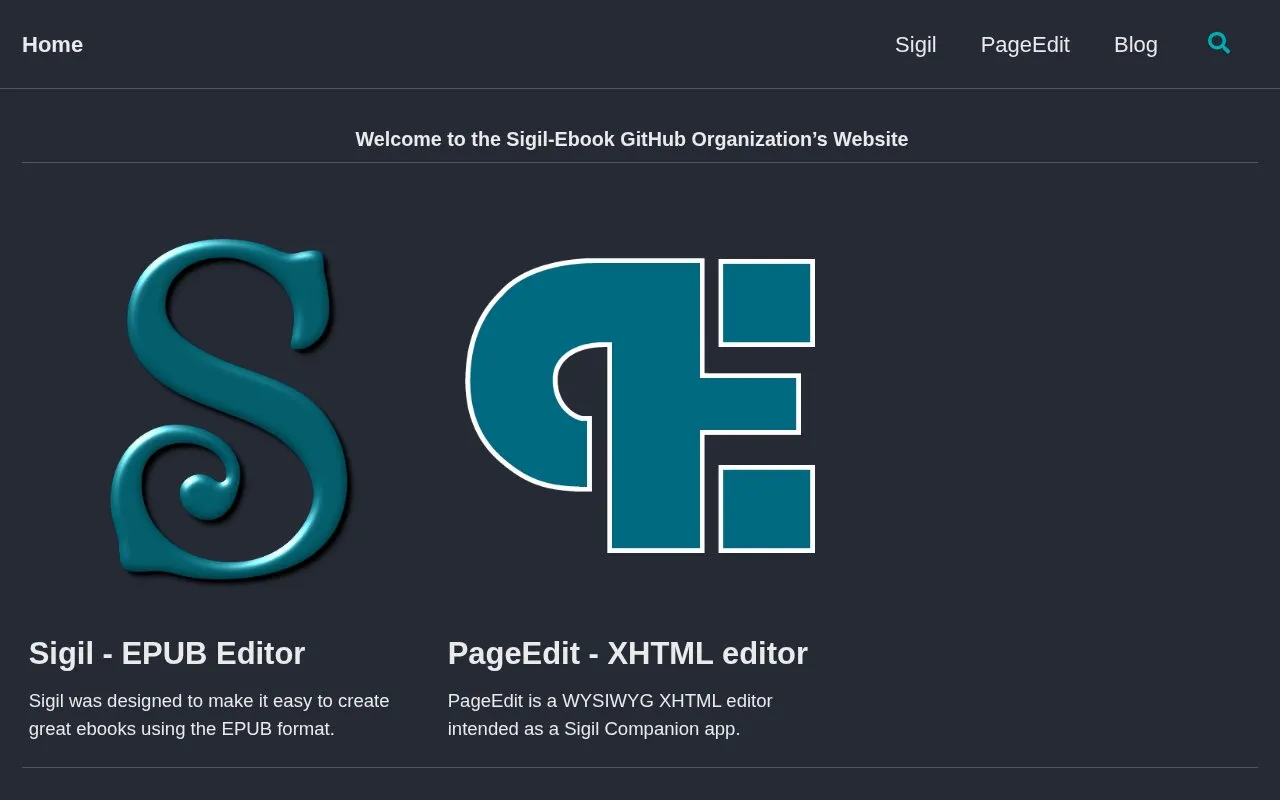Click the Sigil S logo image

tap(231, 410)
